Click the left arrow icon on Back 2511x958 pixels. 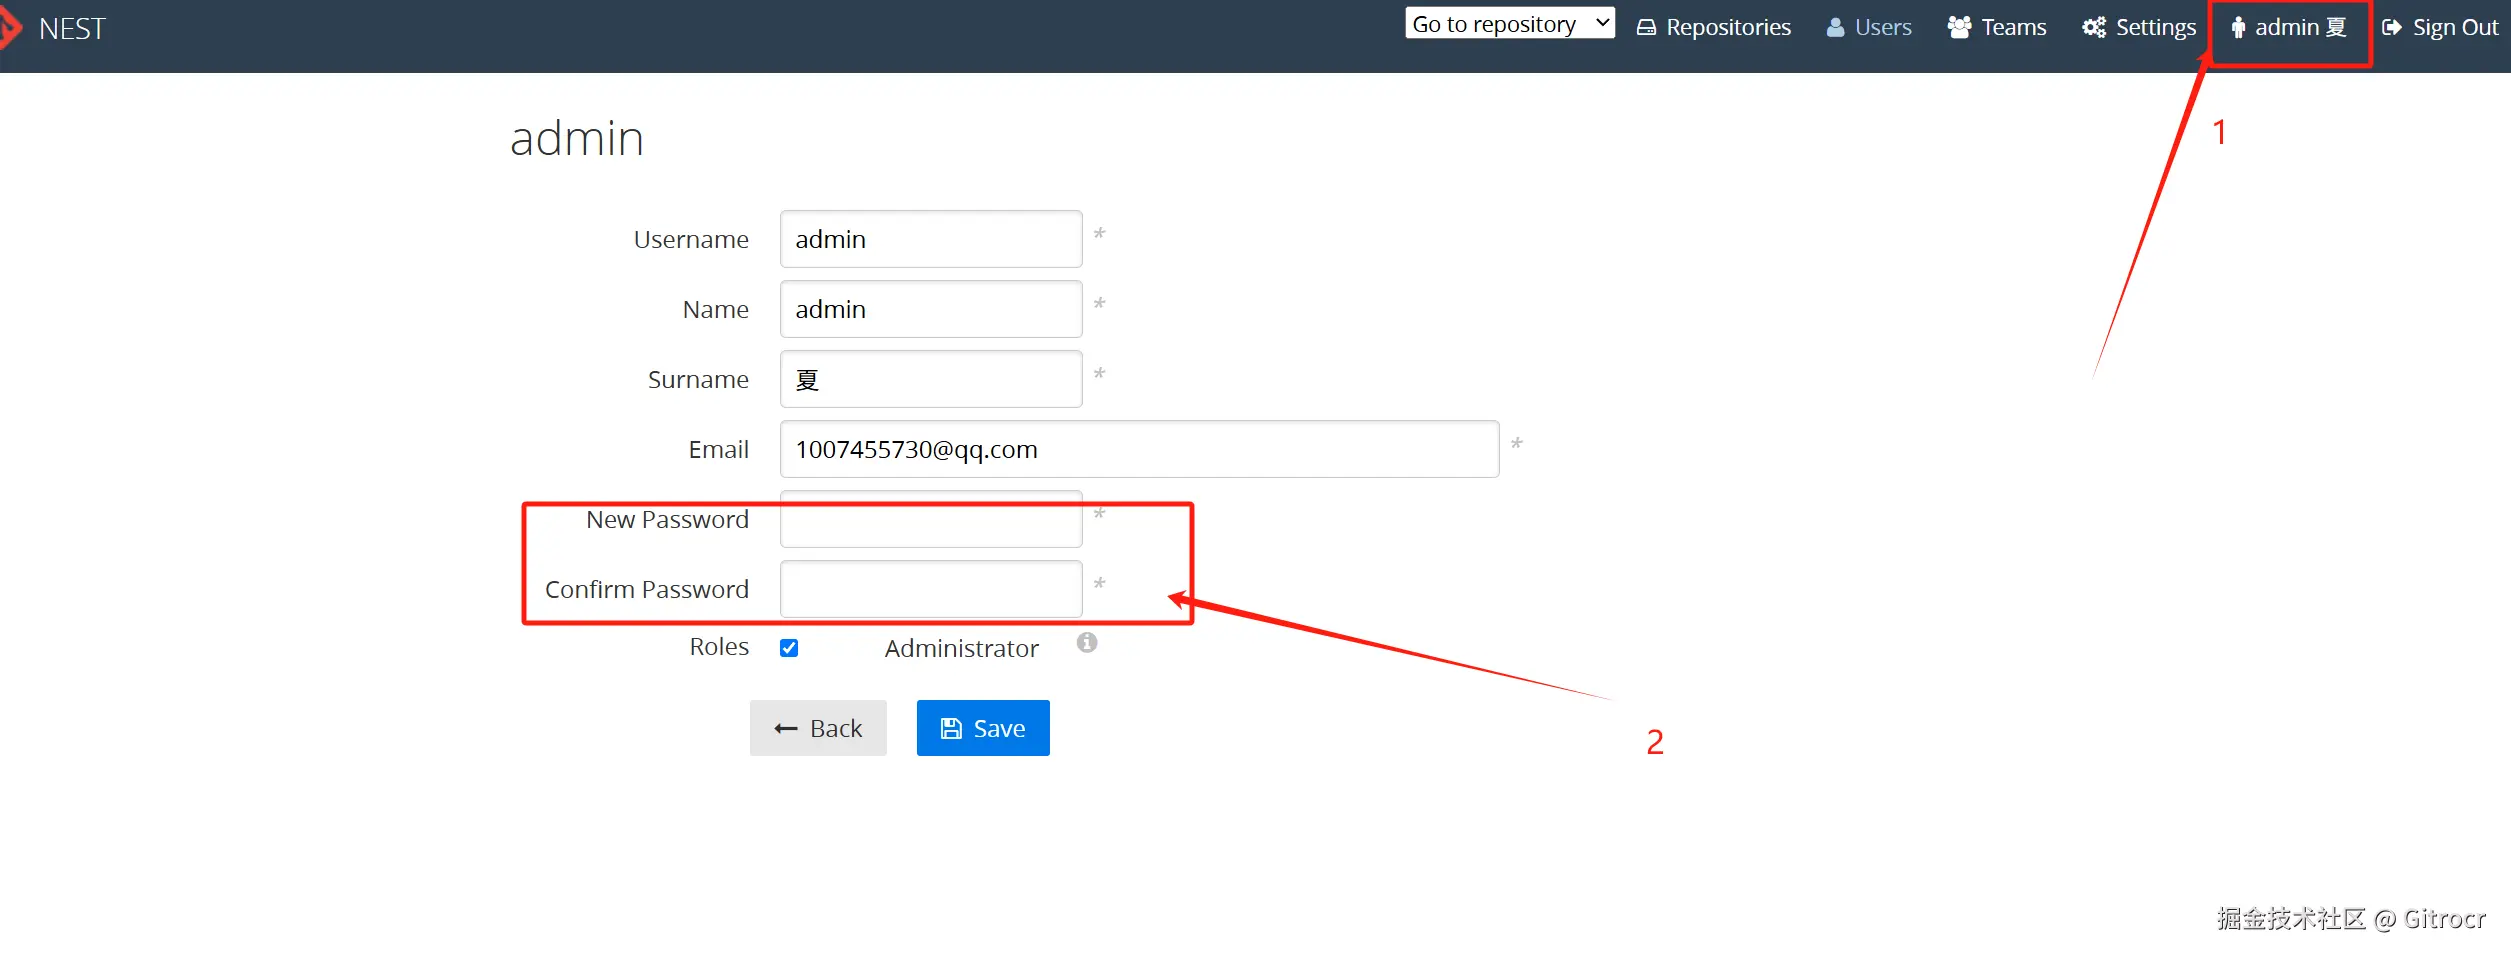click(786, 729)
